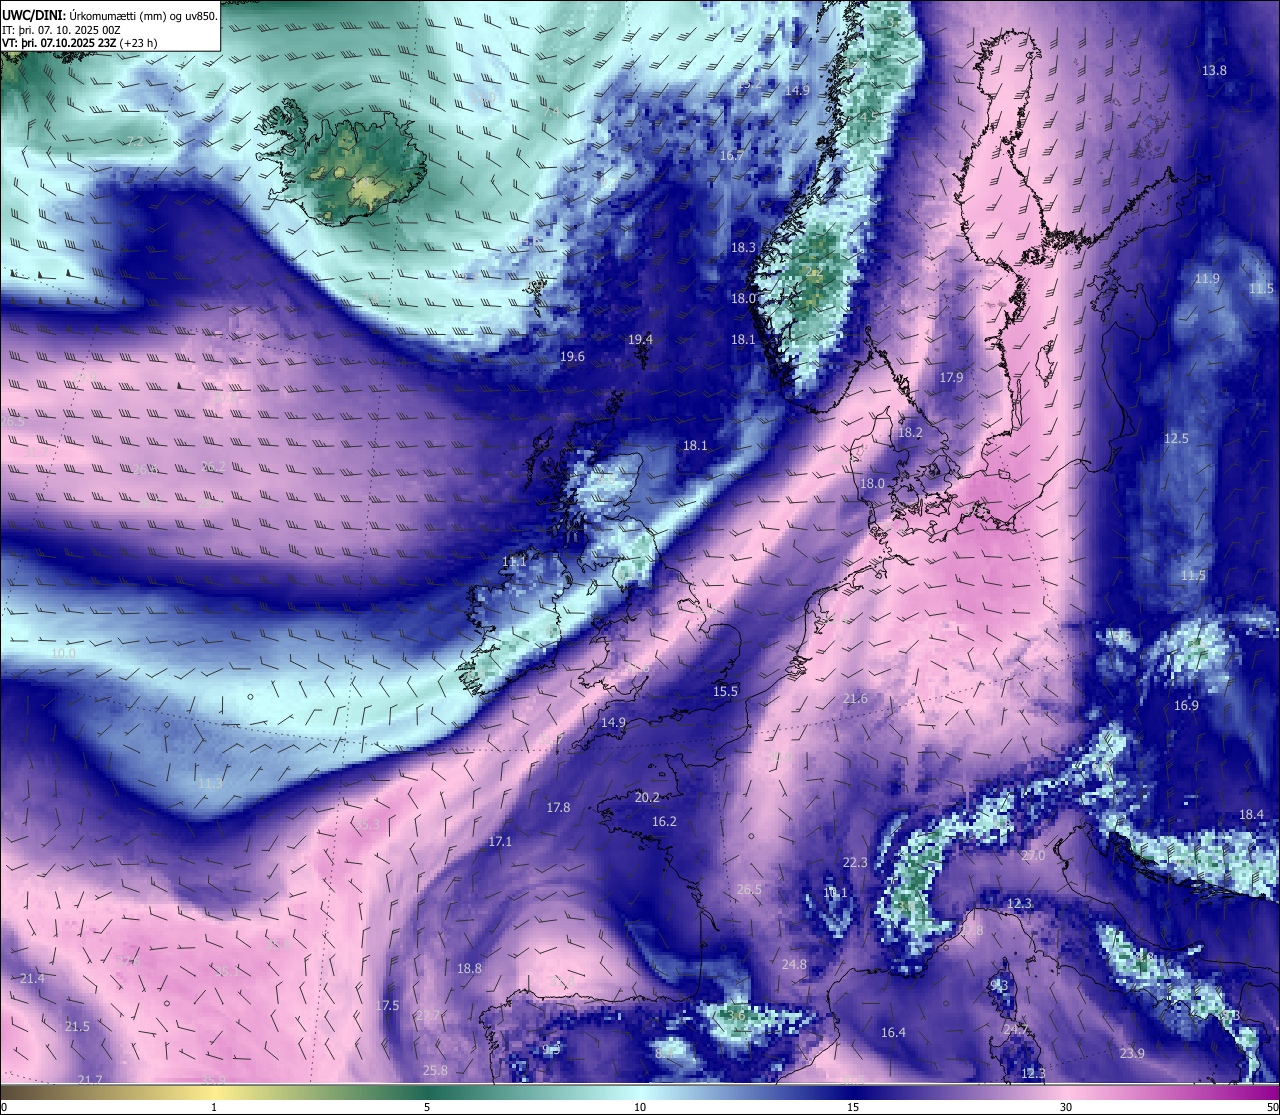
Task: Select the 22.3 value label
Action: pos(855,862)
